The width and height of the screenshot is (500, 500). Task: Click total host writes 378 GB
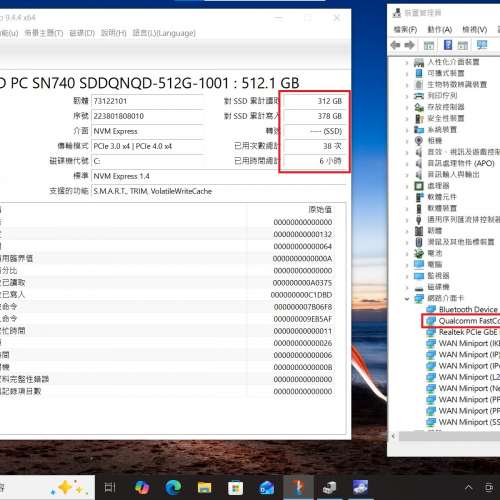click(x=314, y=116)
